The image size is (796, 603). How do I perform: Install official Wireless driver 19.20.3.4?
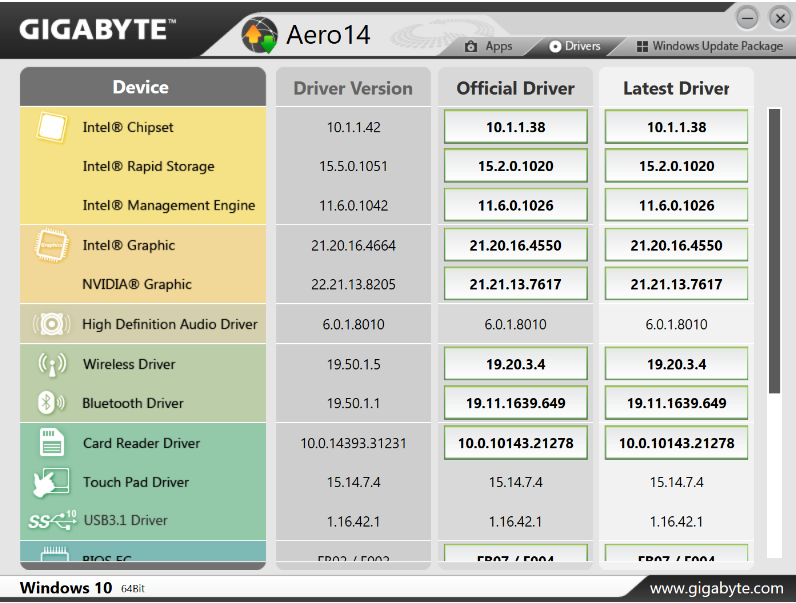click(x=515, y=364)
